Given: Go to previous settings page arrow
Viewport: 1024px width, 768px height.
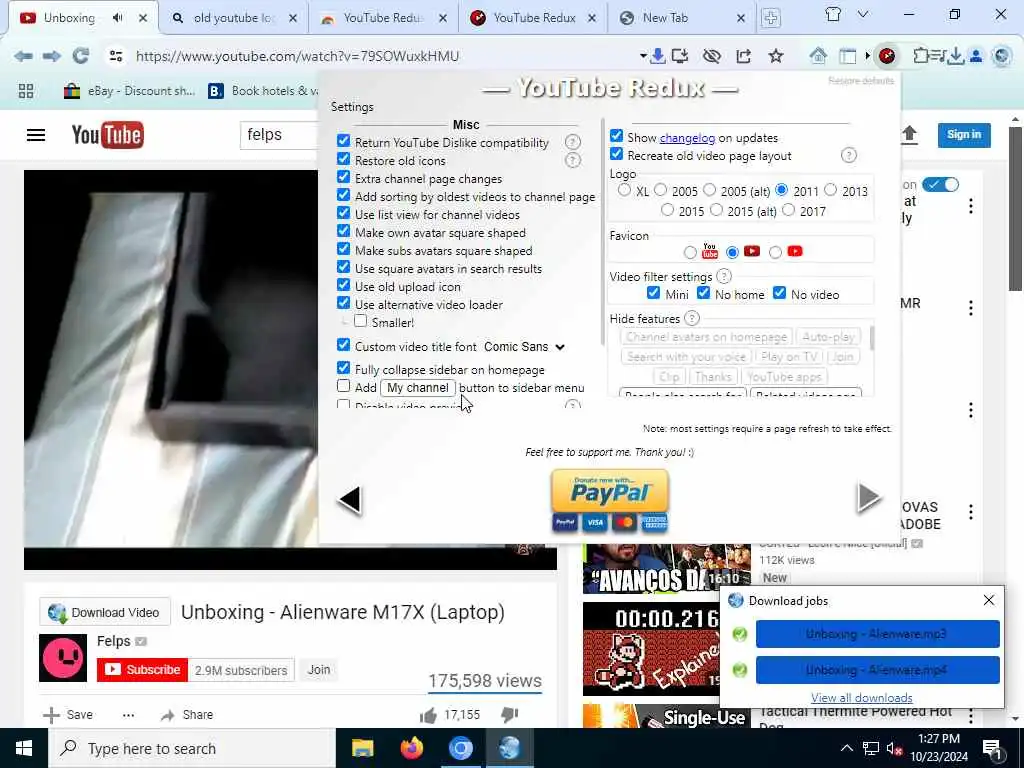Looking at the screenshot, I should pyautogui.click(x=350, y=500).
